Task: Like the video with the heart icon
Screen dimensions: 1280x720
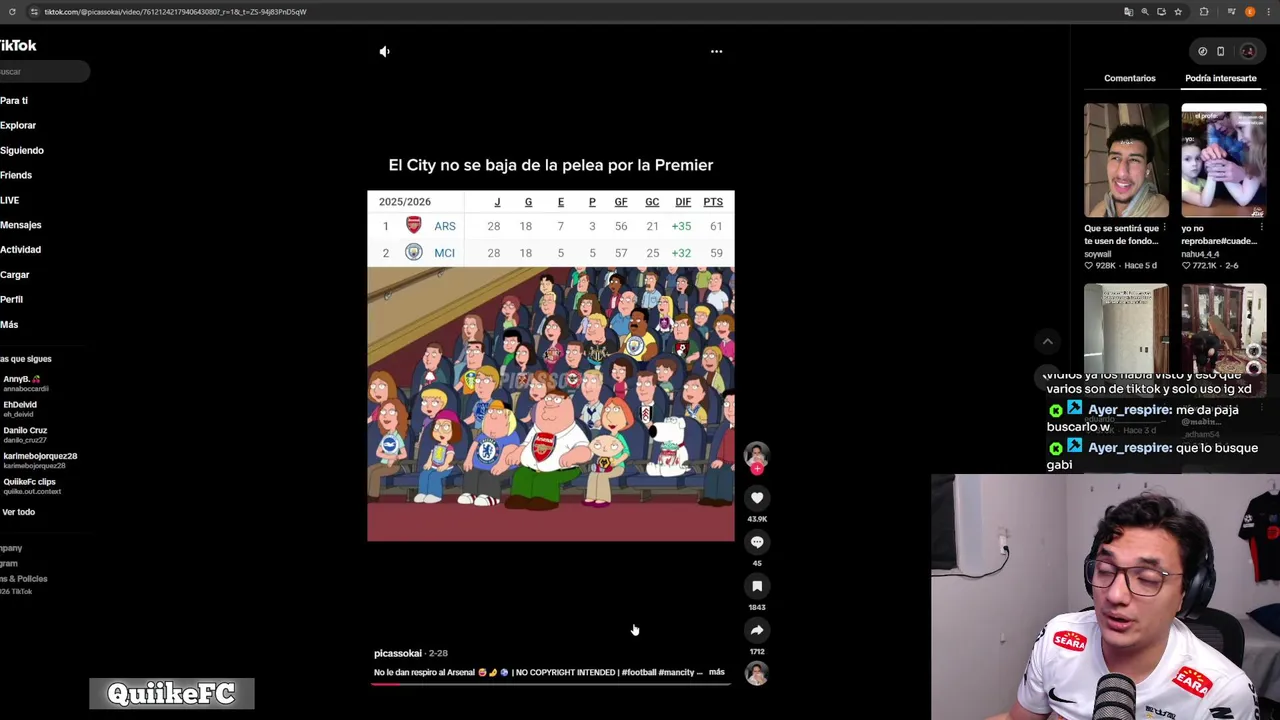Action: click(757, 498)
